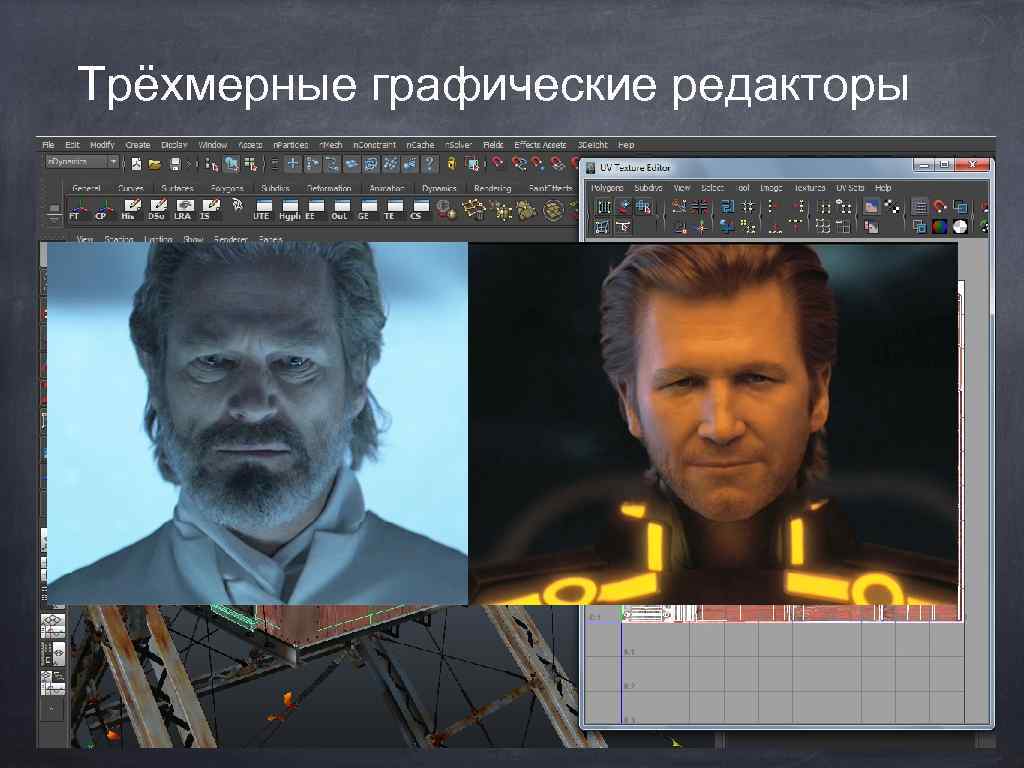Switch to the Dynamics shelf tab
Screen dimensions: 1024x768
(x=440, y=188)
